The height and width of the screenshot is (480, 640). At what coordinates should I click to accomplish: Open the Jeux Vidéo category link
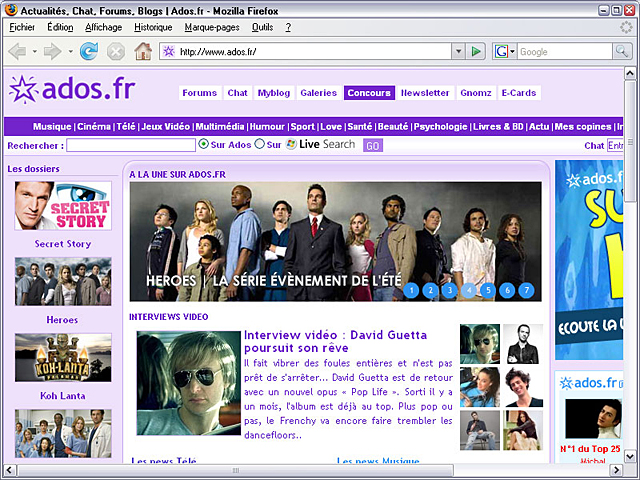[165, 127]
